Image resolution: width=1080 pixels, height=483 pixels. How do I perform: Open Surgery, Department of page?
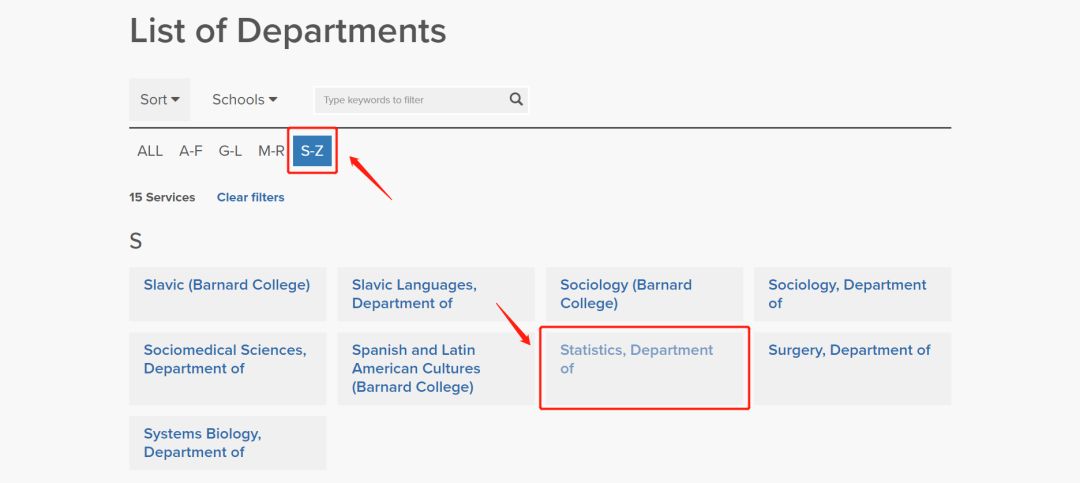(849, 350)
